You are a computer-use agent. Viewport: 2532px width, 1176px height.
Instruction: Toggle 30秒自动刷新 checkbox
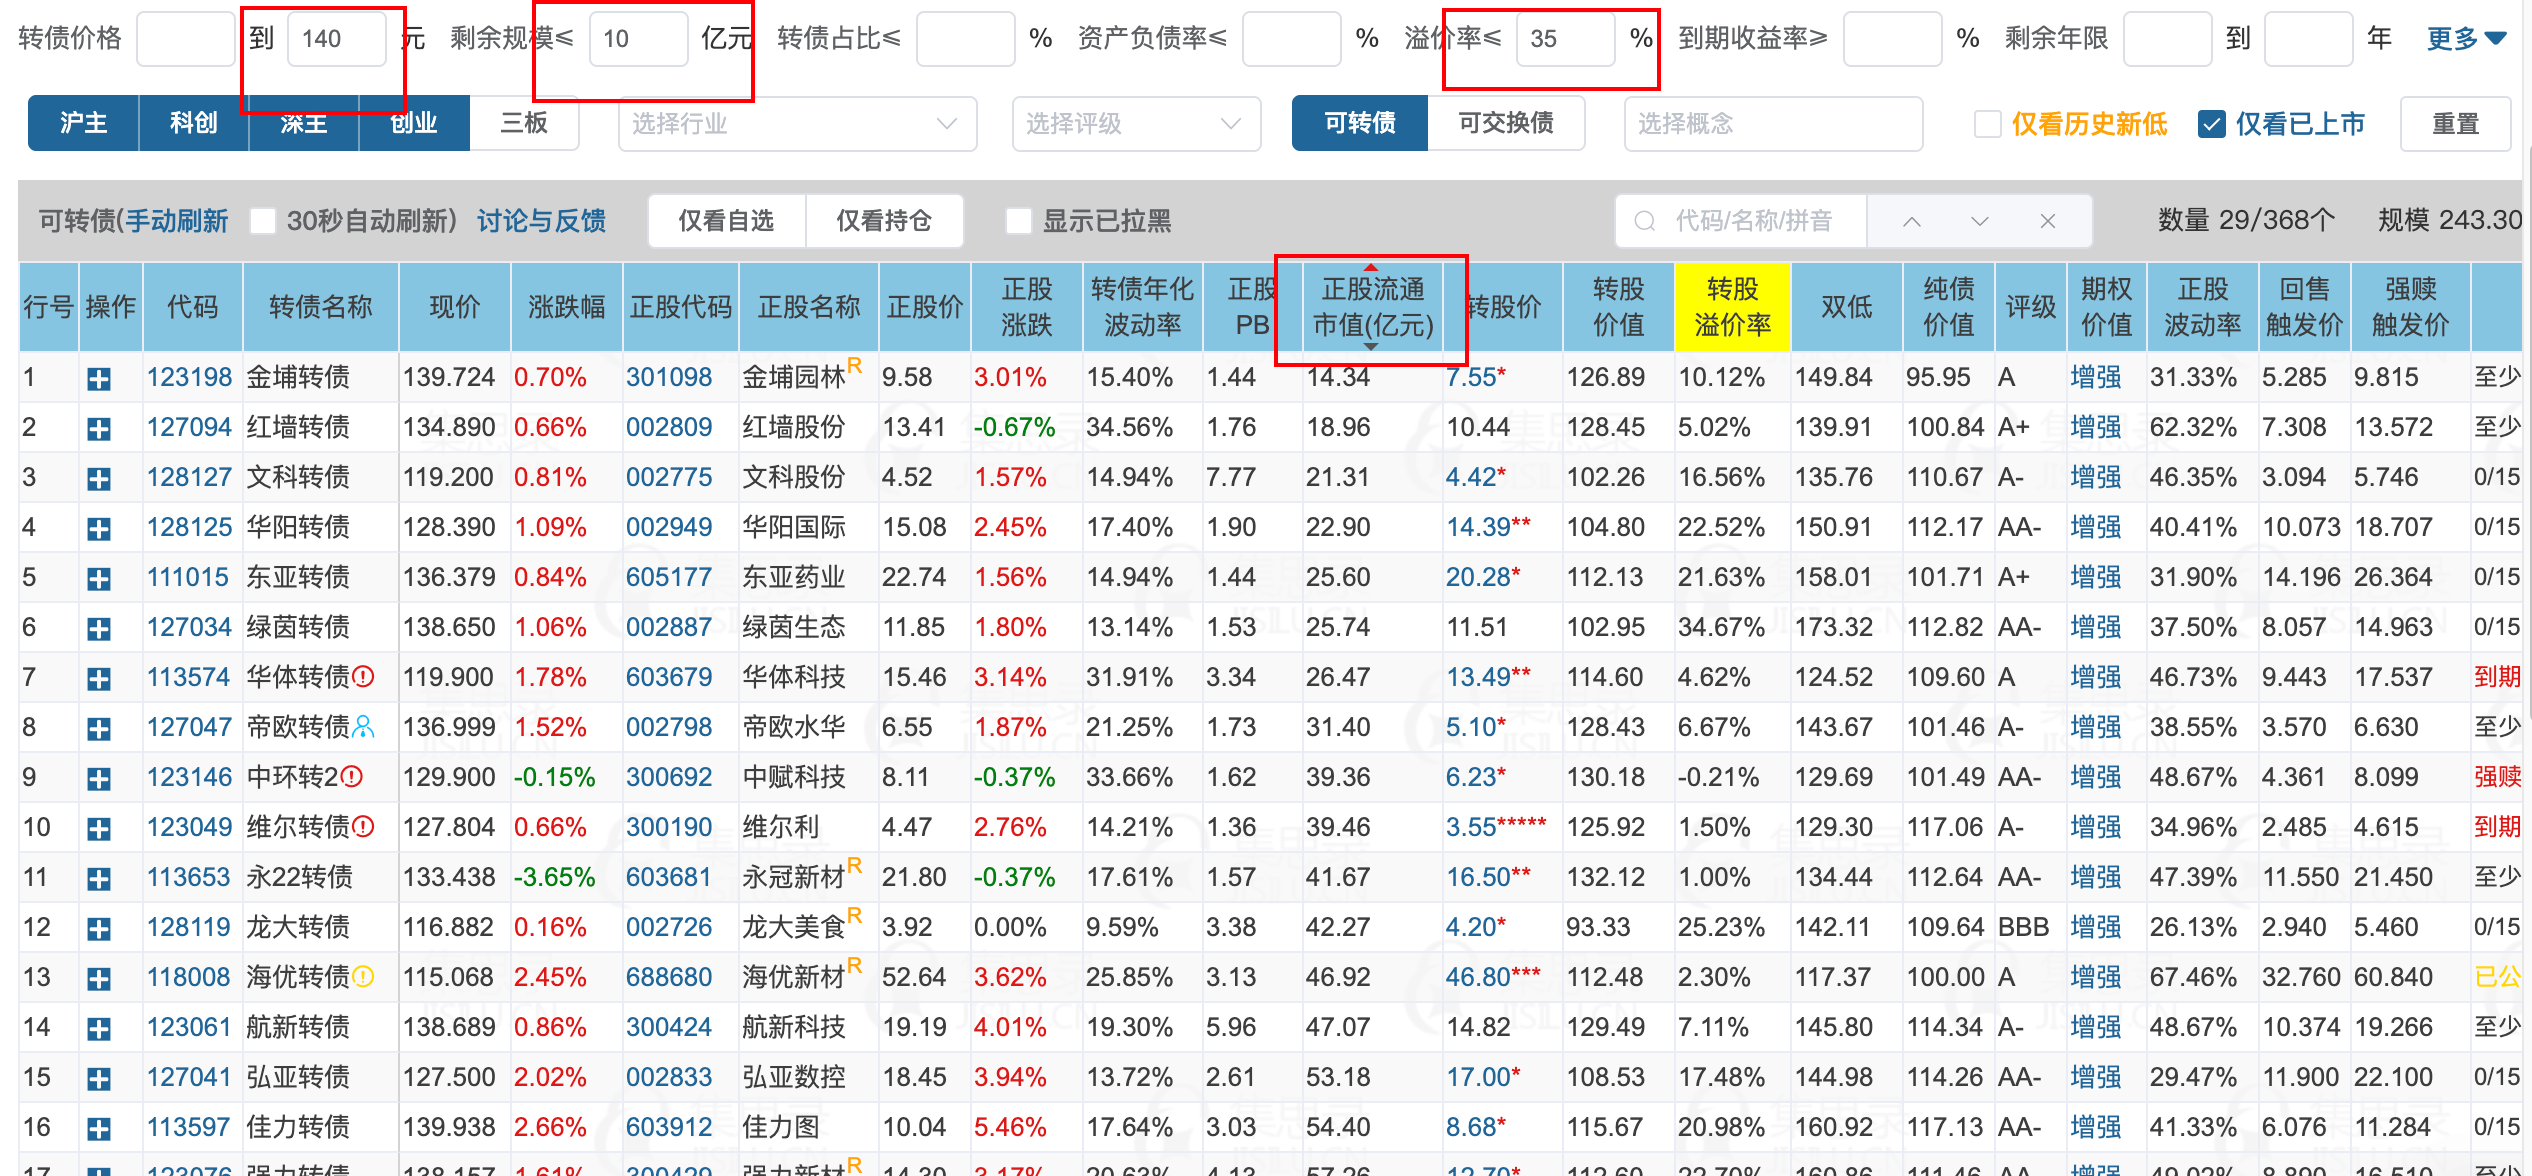click(263, 221)
